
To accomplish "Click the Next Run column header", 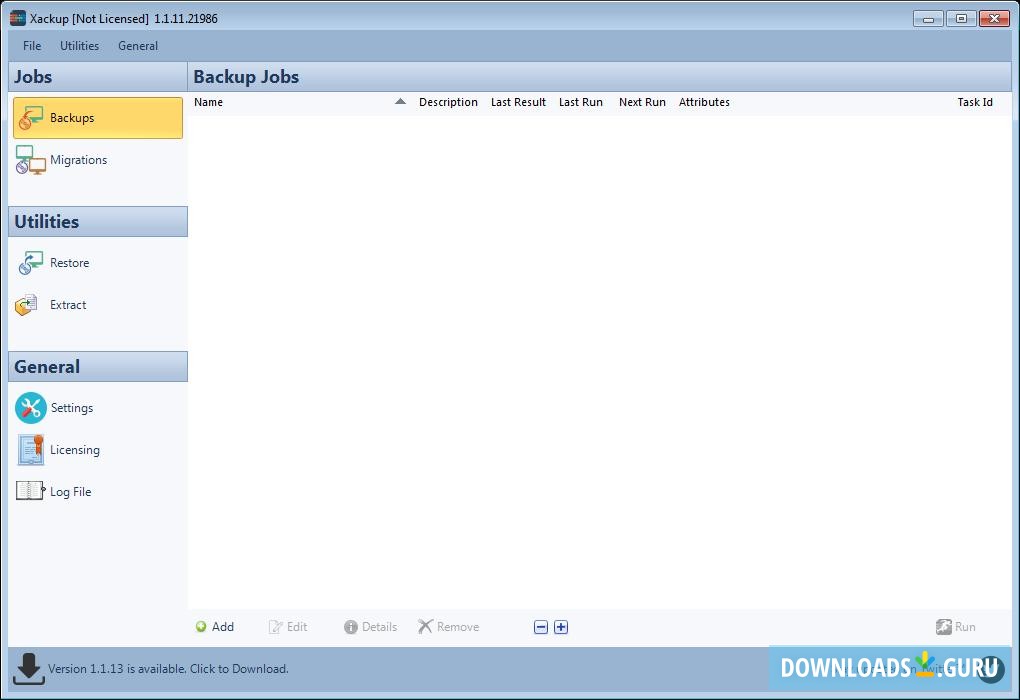I will [642, 102].
